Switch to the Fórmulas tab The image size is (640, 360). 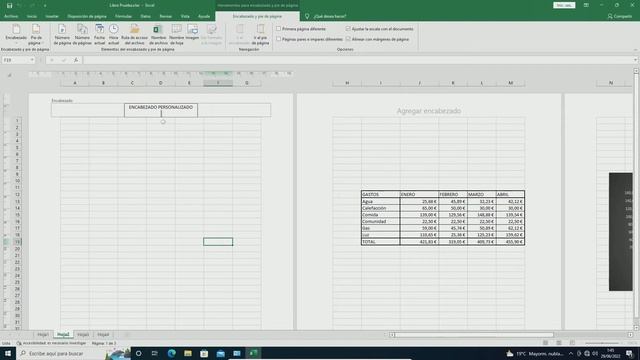123,16
